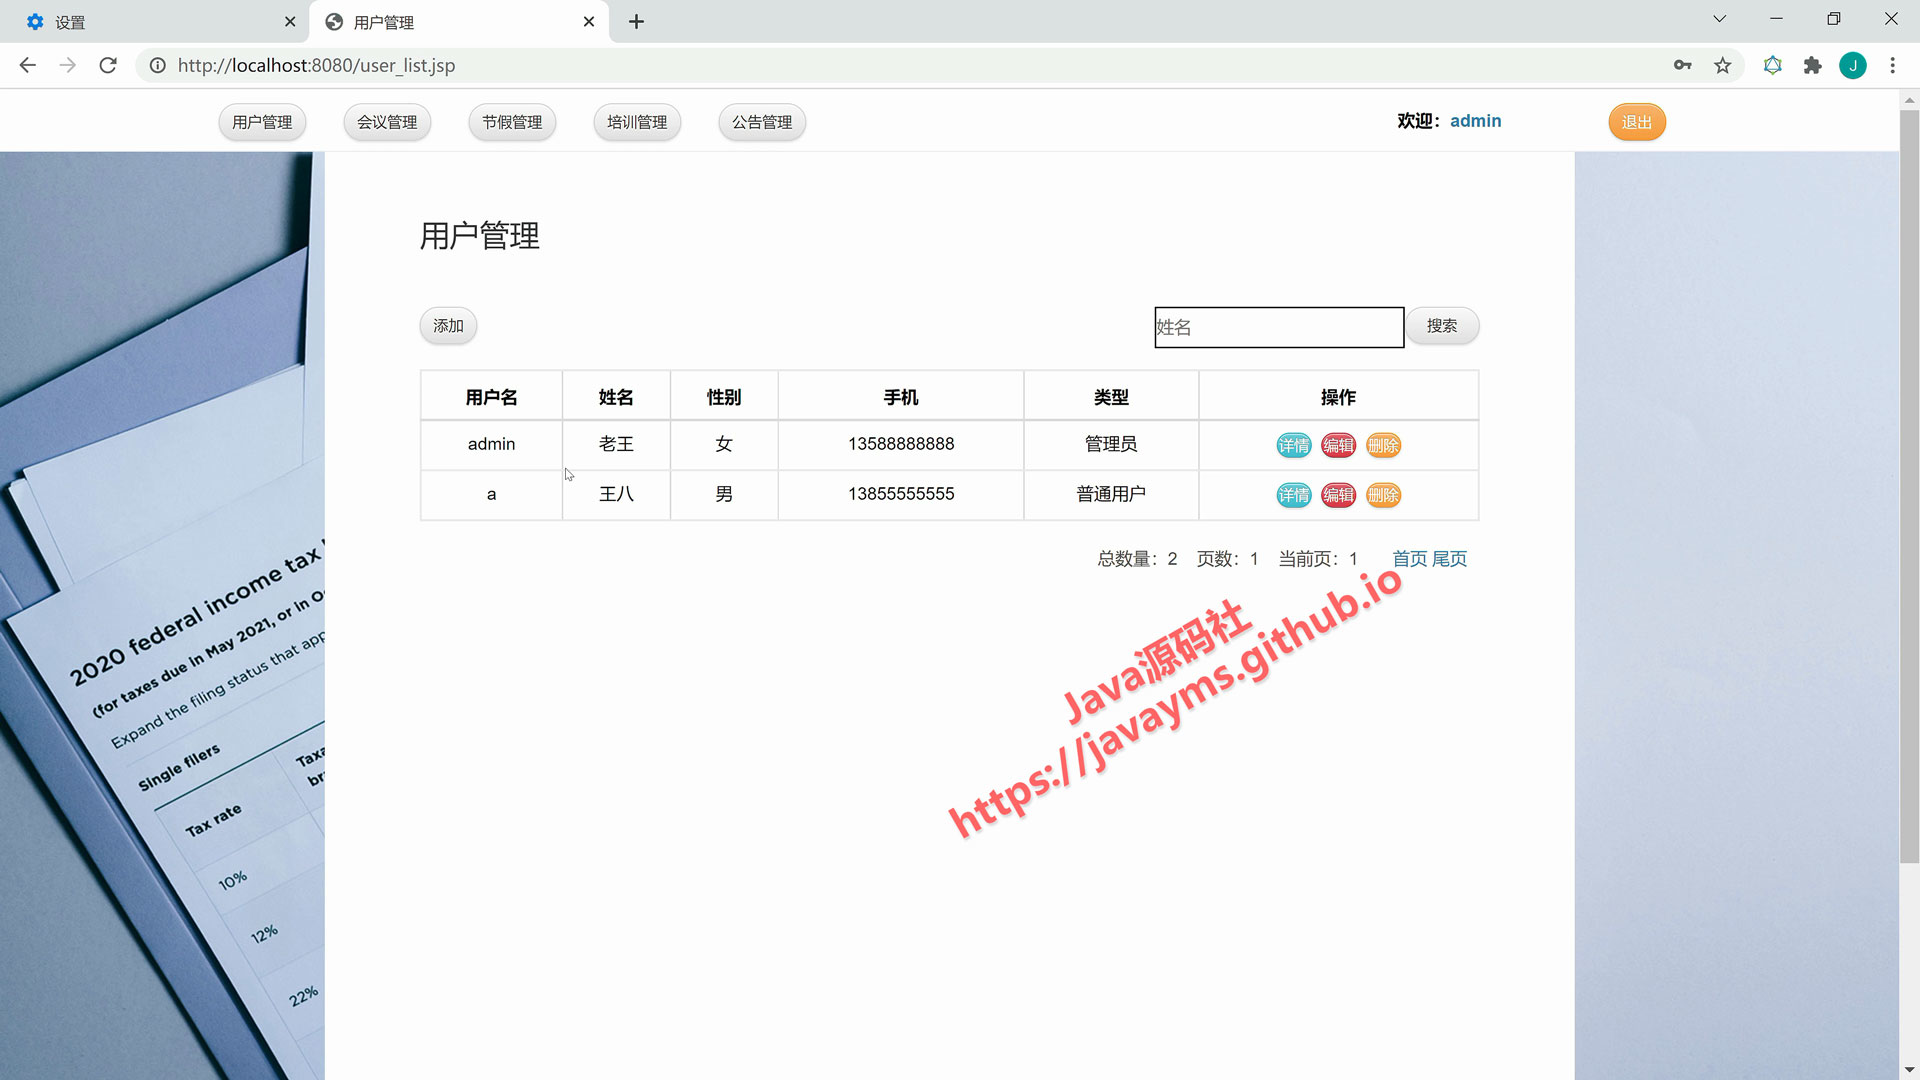Delete the user a row
This screenshot has height=1080, width=1920.
click(1383, 495)
